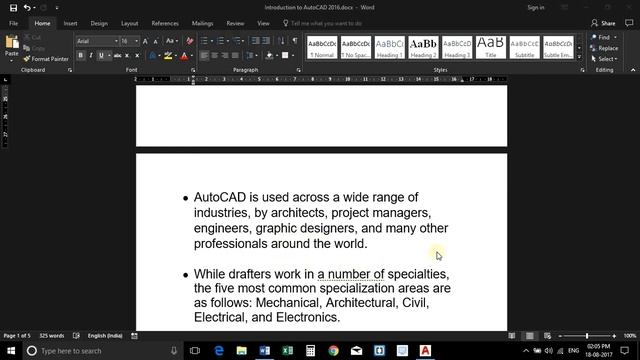Switch to Read Mode view icon
640x360 pixels.
click(511, 336)
